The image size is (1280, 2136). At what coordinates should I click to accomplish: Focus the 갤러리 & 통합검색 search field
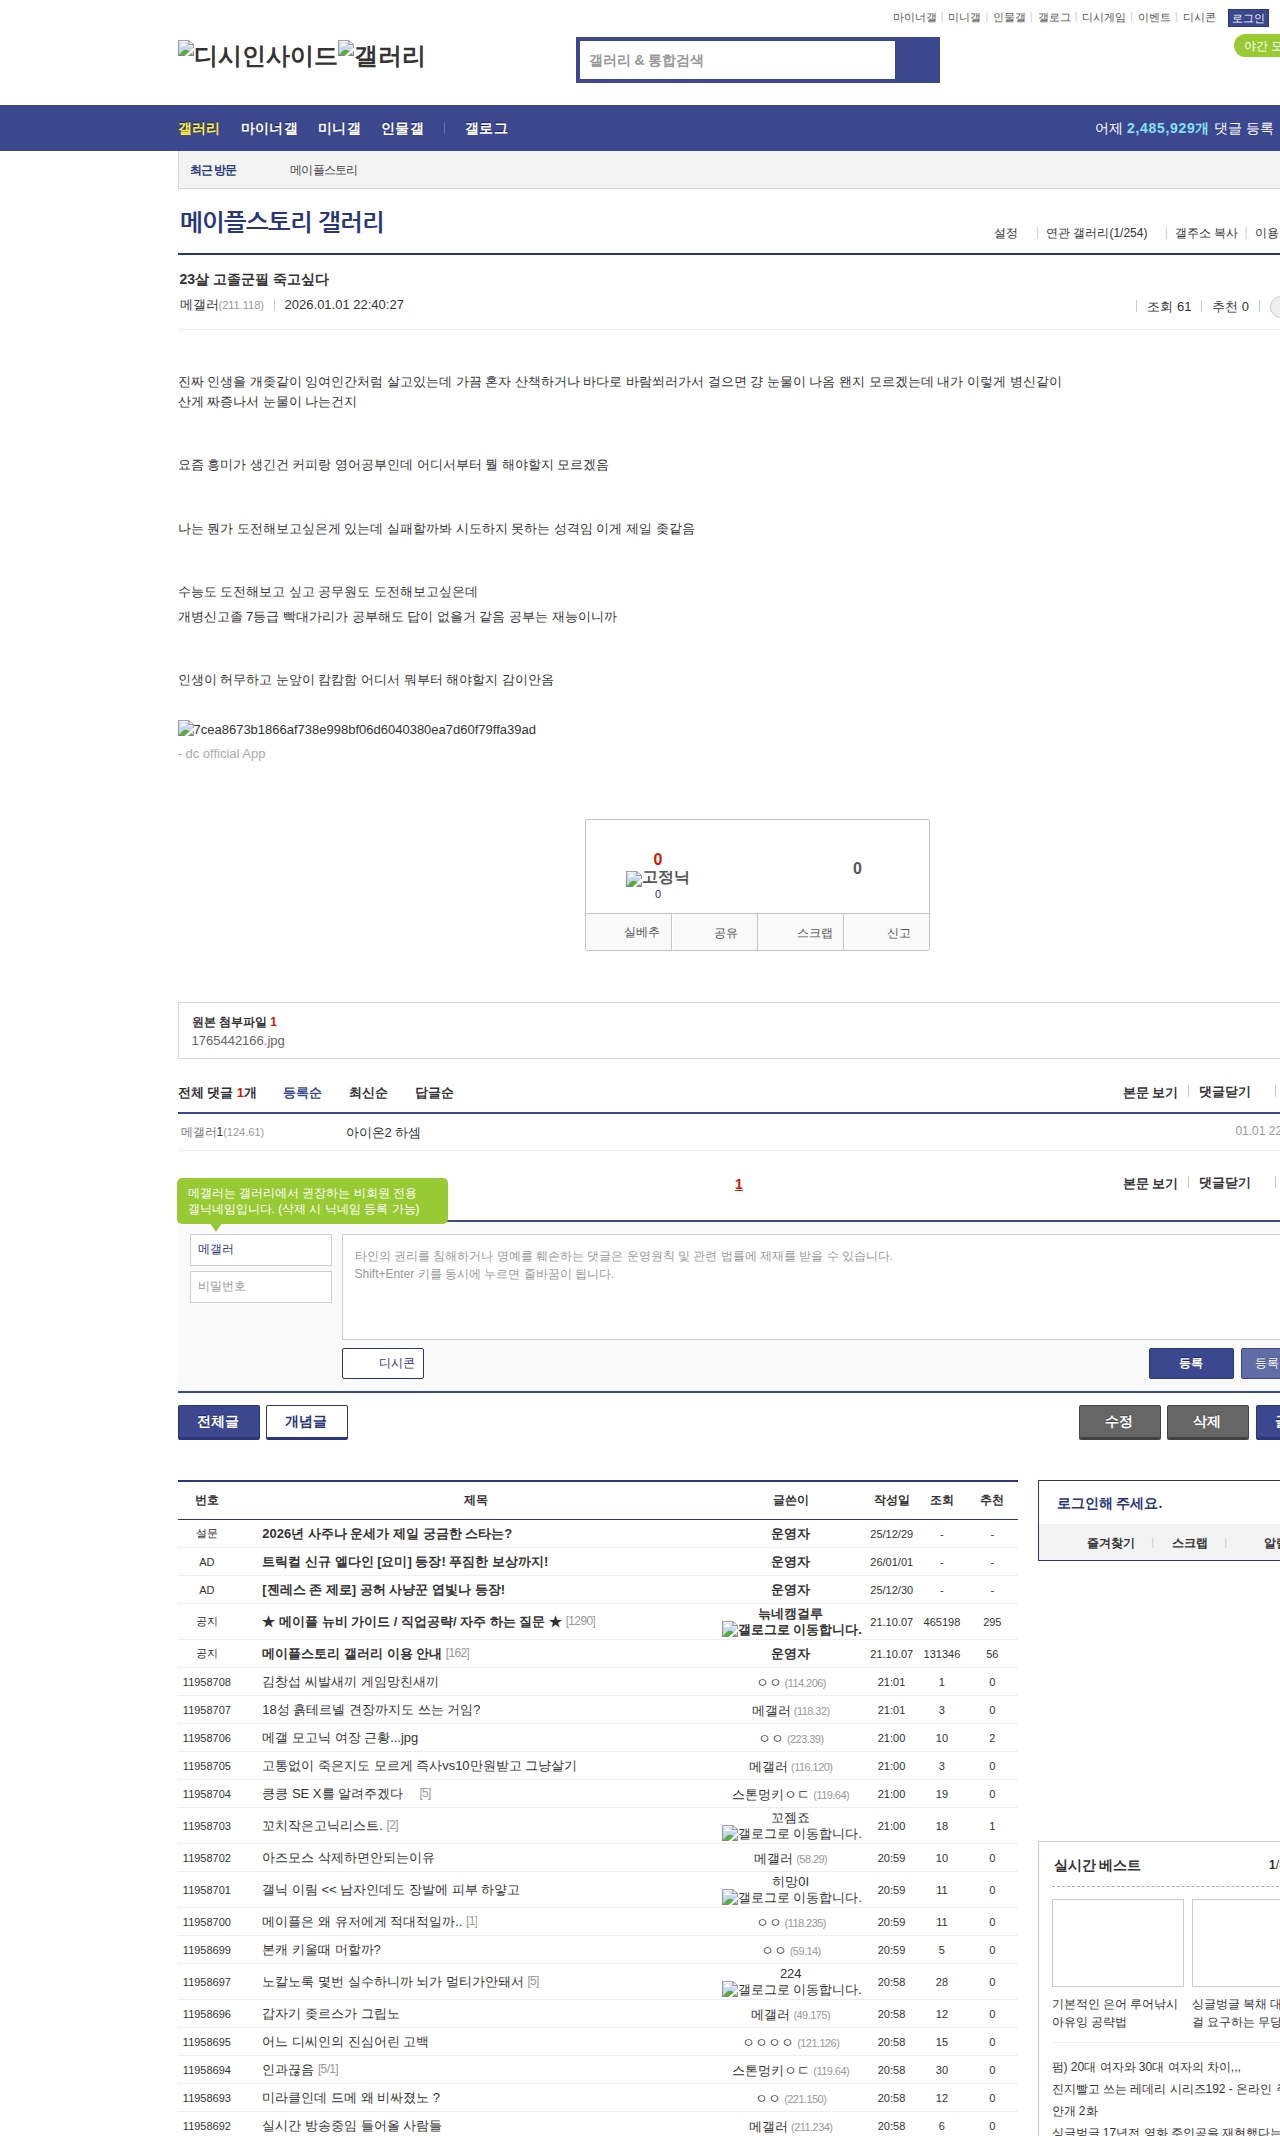[x=737, y=60]
